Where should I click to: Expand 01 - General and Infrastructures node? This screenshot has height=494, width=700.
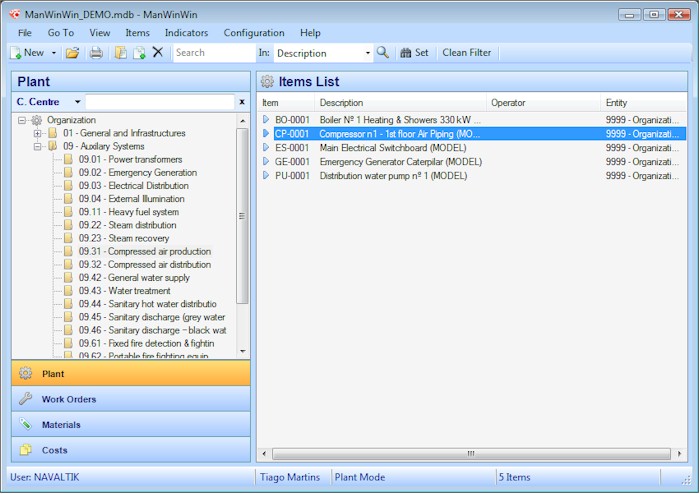click(38, 133)
